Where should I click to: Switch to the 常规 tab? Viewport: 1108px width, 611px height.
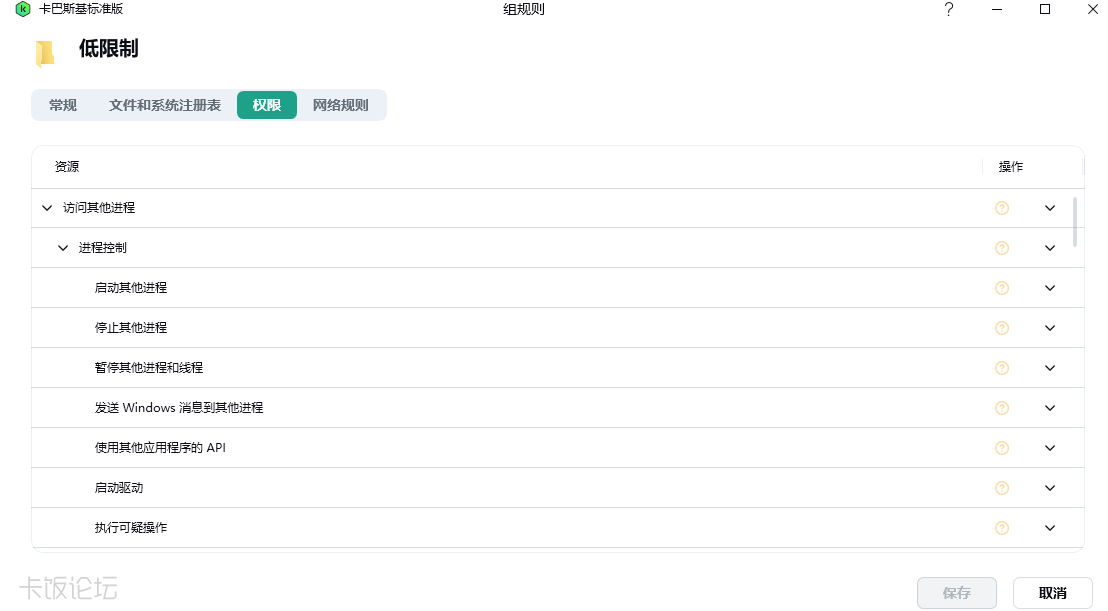point(63,105)
